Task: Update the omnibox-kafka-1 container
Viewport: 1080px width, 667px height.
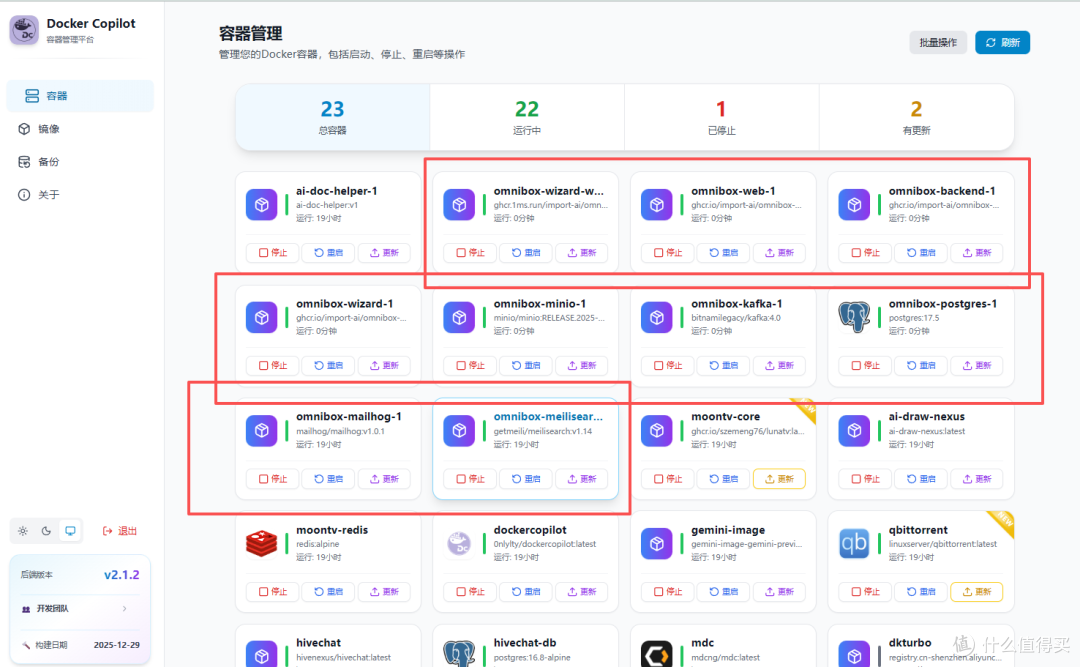Action: (x=779, y=365)
